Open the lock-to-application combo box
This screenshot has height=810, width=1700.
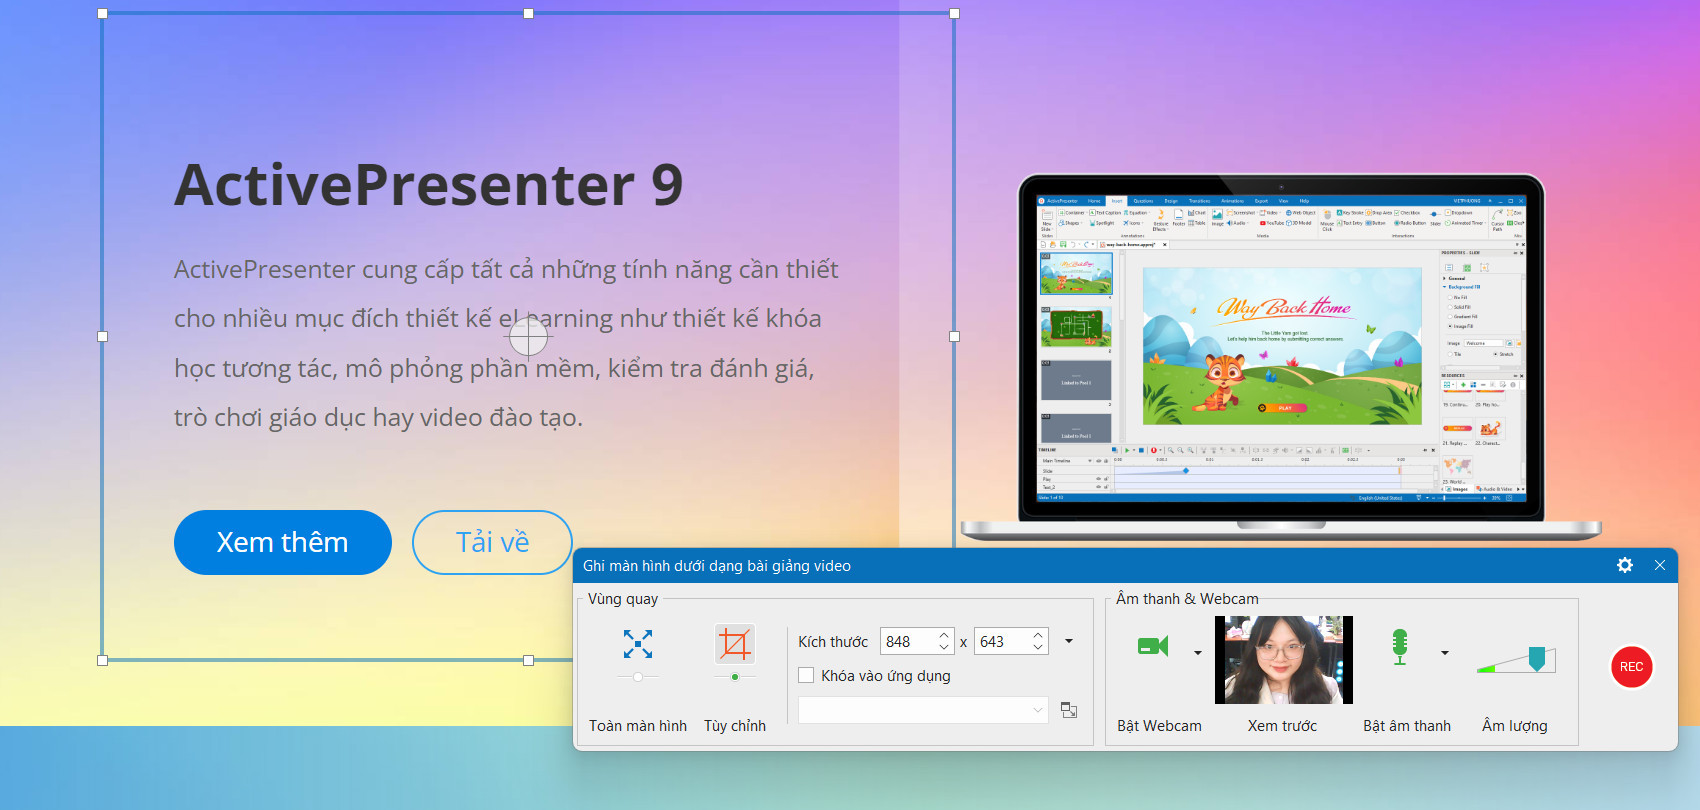click(922, 710)
